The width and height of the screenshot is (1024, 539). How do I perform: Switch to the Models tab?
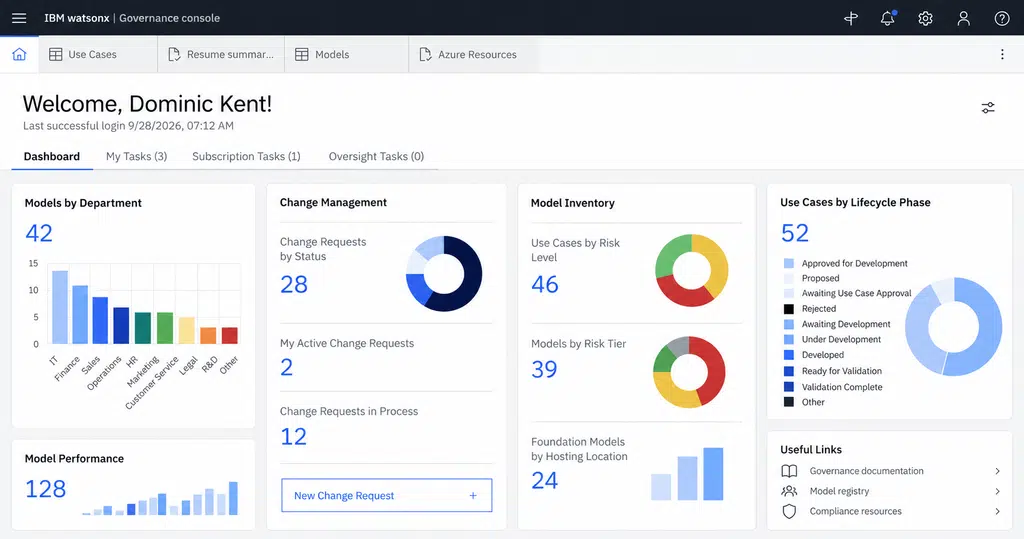coord(347,54)
